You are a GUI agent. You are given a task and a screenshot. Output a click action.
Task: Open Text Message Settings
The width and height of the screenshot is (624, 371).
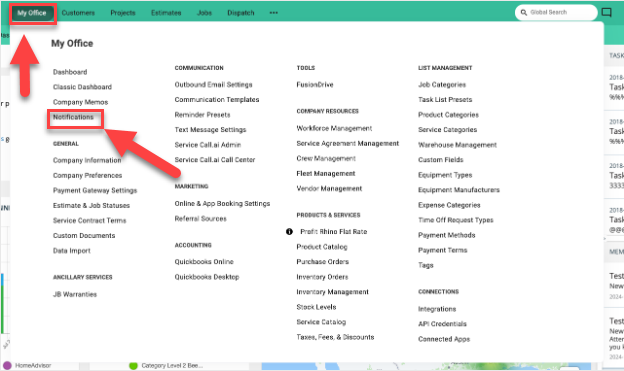(210, 130)
